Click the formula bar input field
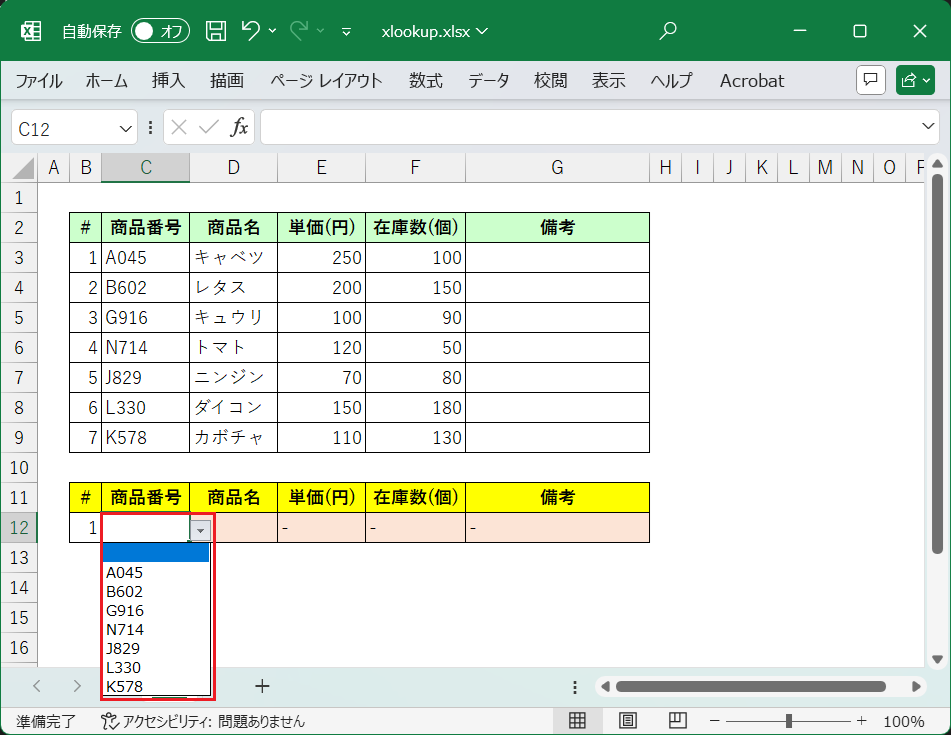The height and width of the screenshot is (735, 951). pyautogui.click(x=590, y=127)
